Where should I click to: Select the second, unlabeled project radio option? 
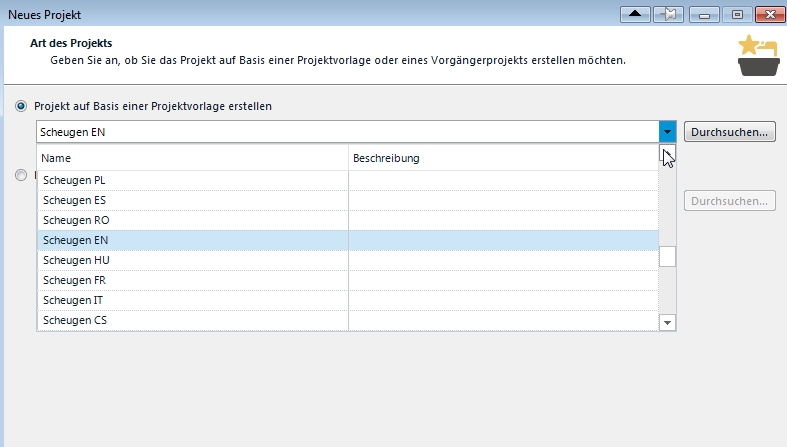[x=21, y=175]
